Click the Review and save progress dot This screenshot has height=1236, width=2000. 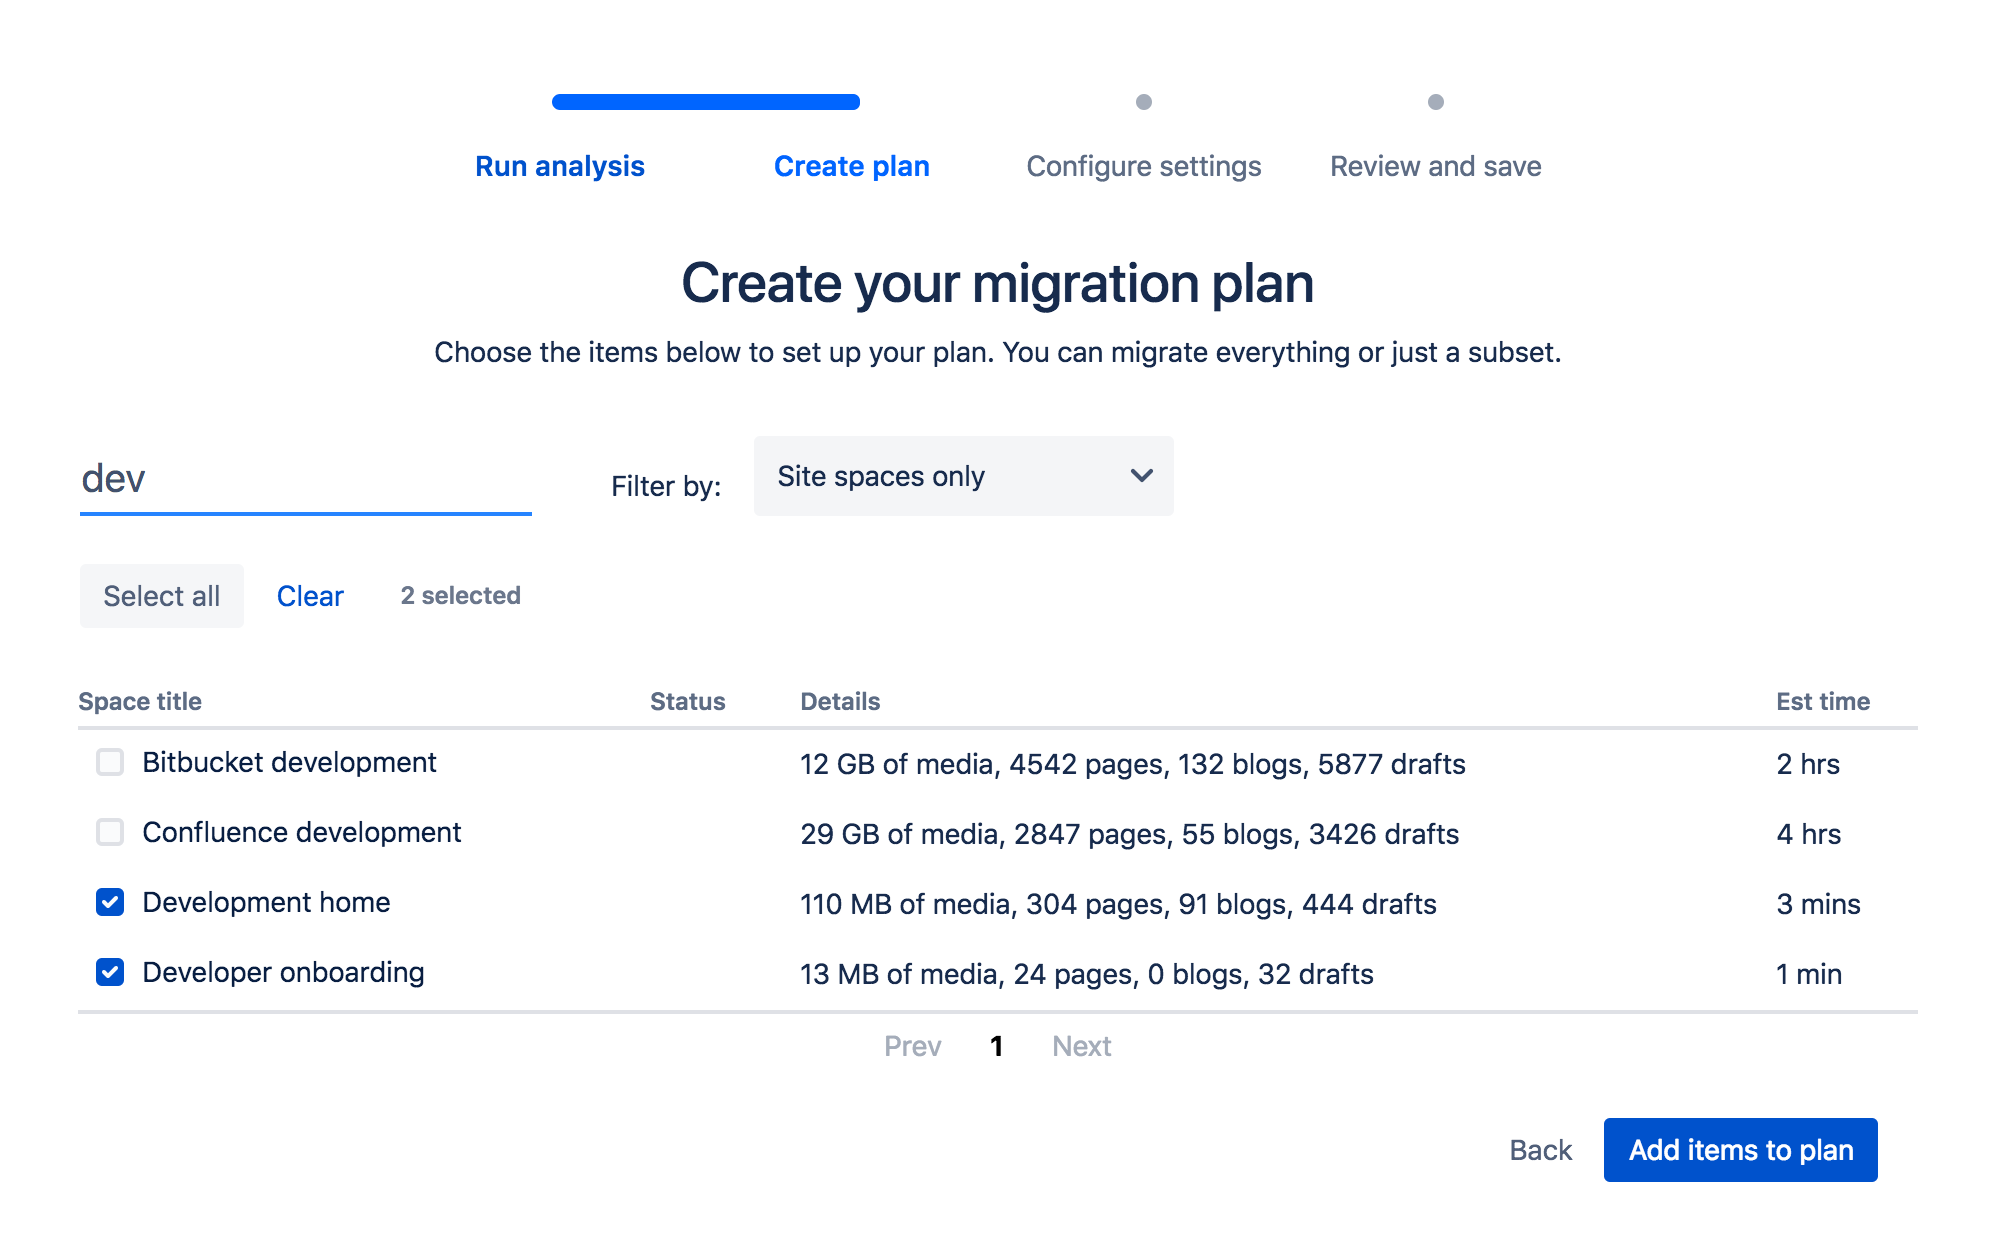click(x=1436, y=102)
